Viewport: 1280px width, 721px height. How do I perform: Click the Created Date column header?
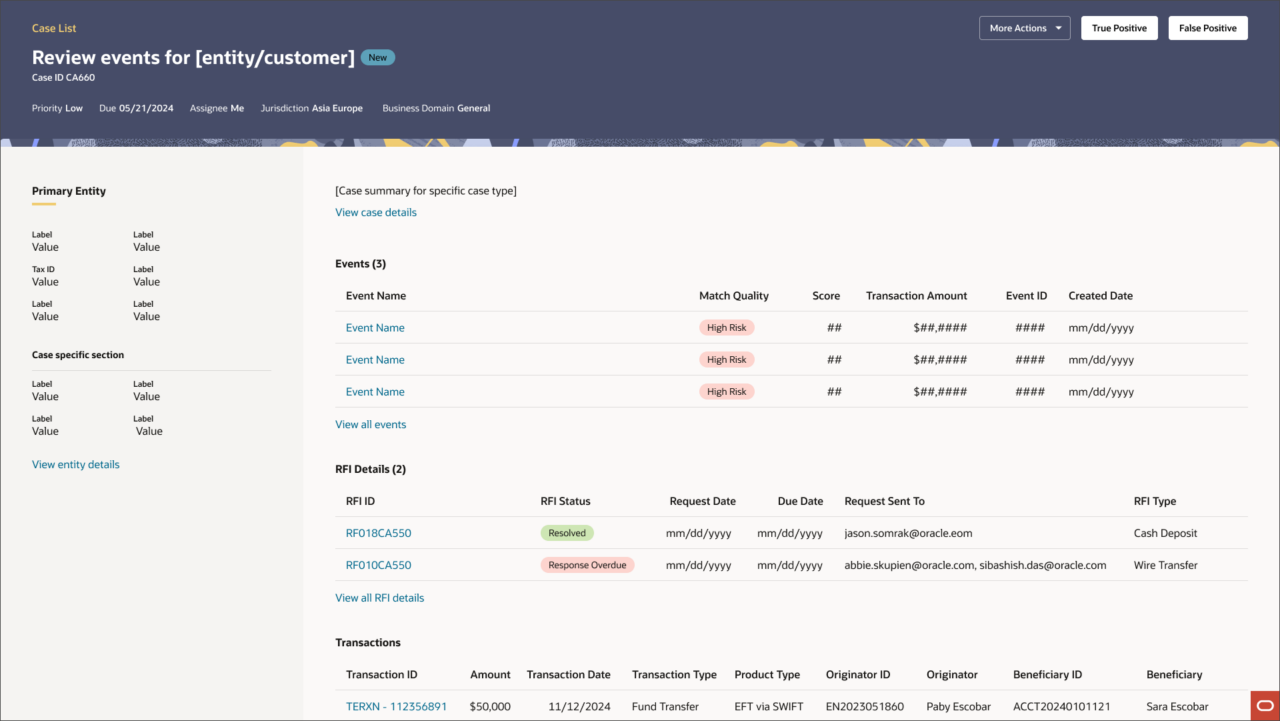point(1101,296)
